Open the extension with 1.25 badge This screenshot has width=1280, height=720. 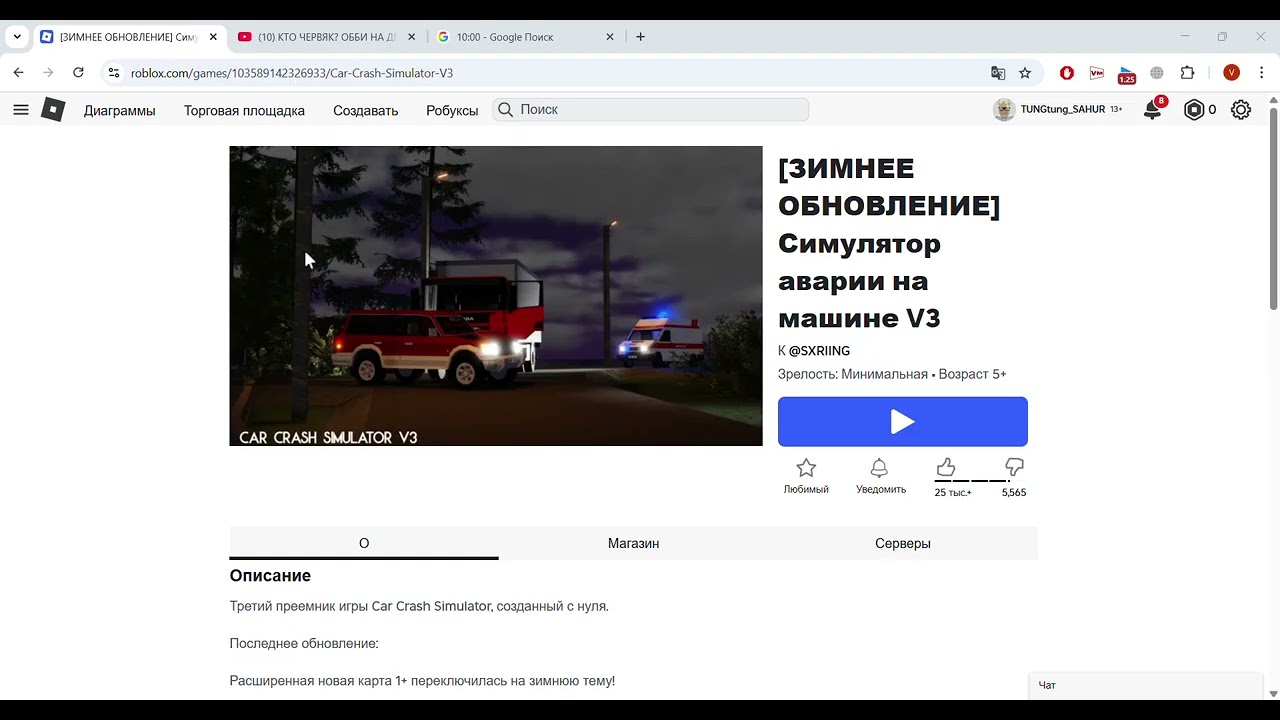[1127, 75]
